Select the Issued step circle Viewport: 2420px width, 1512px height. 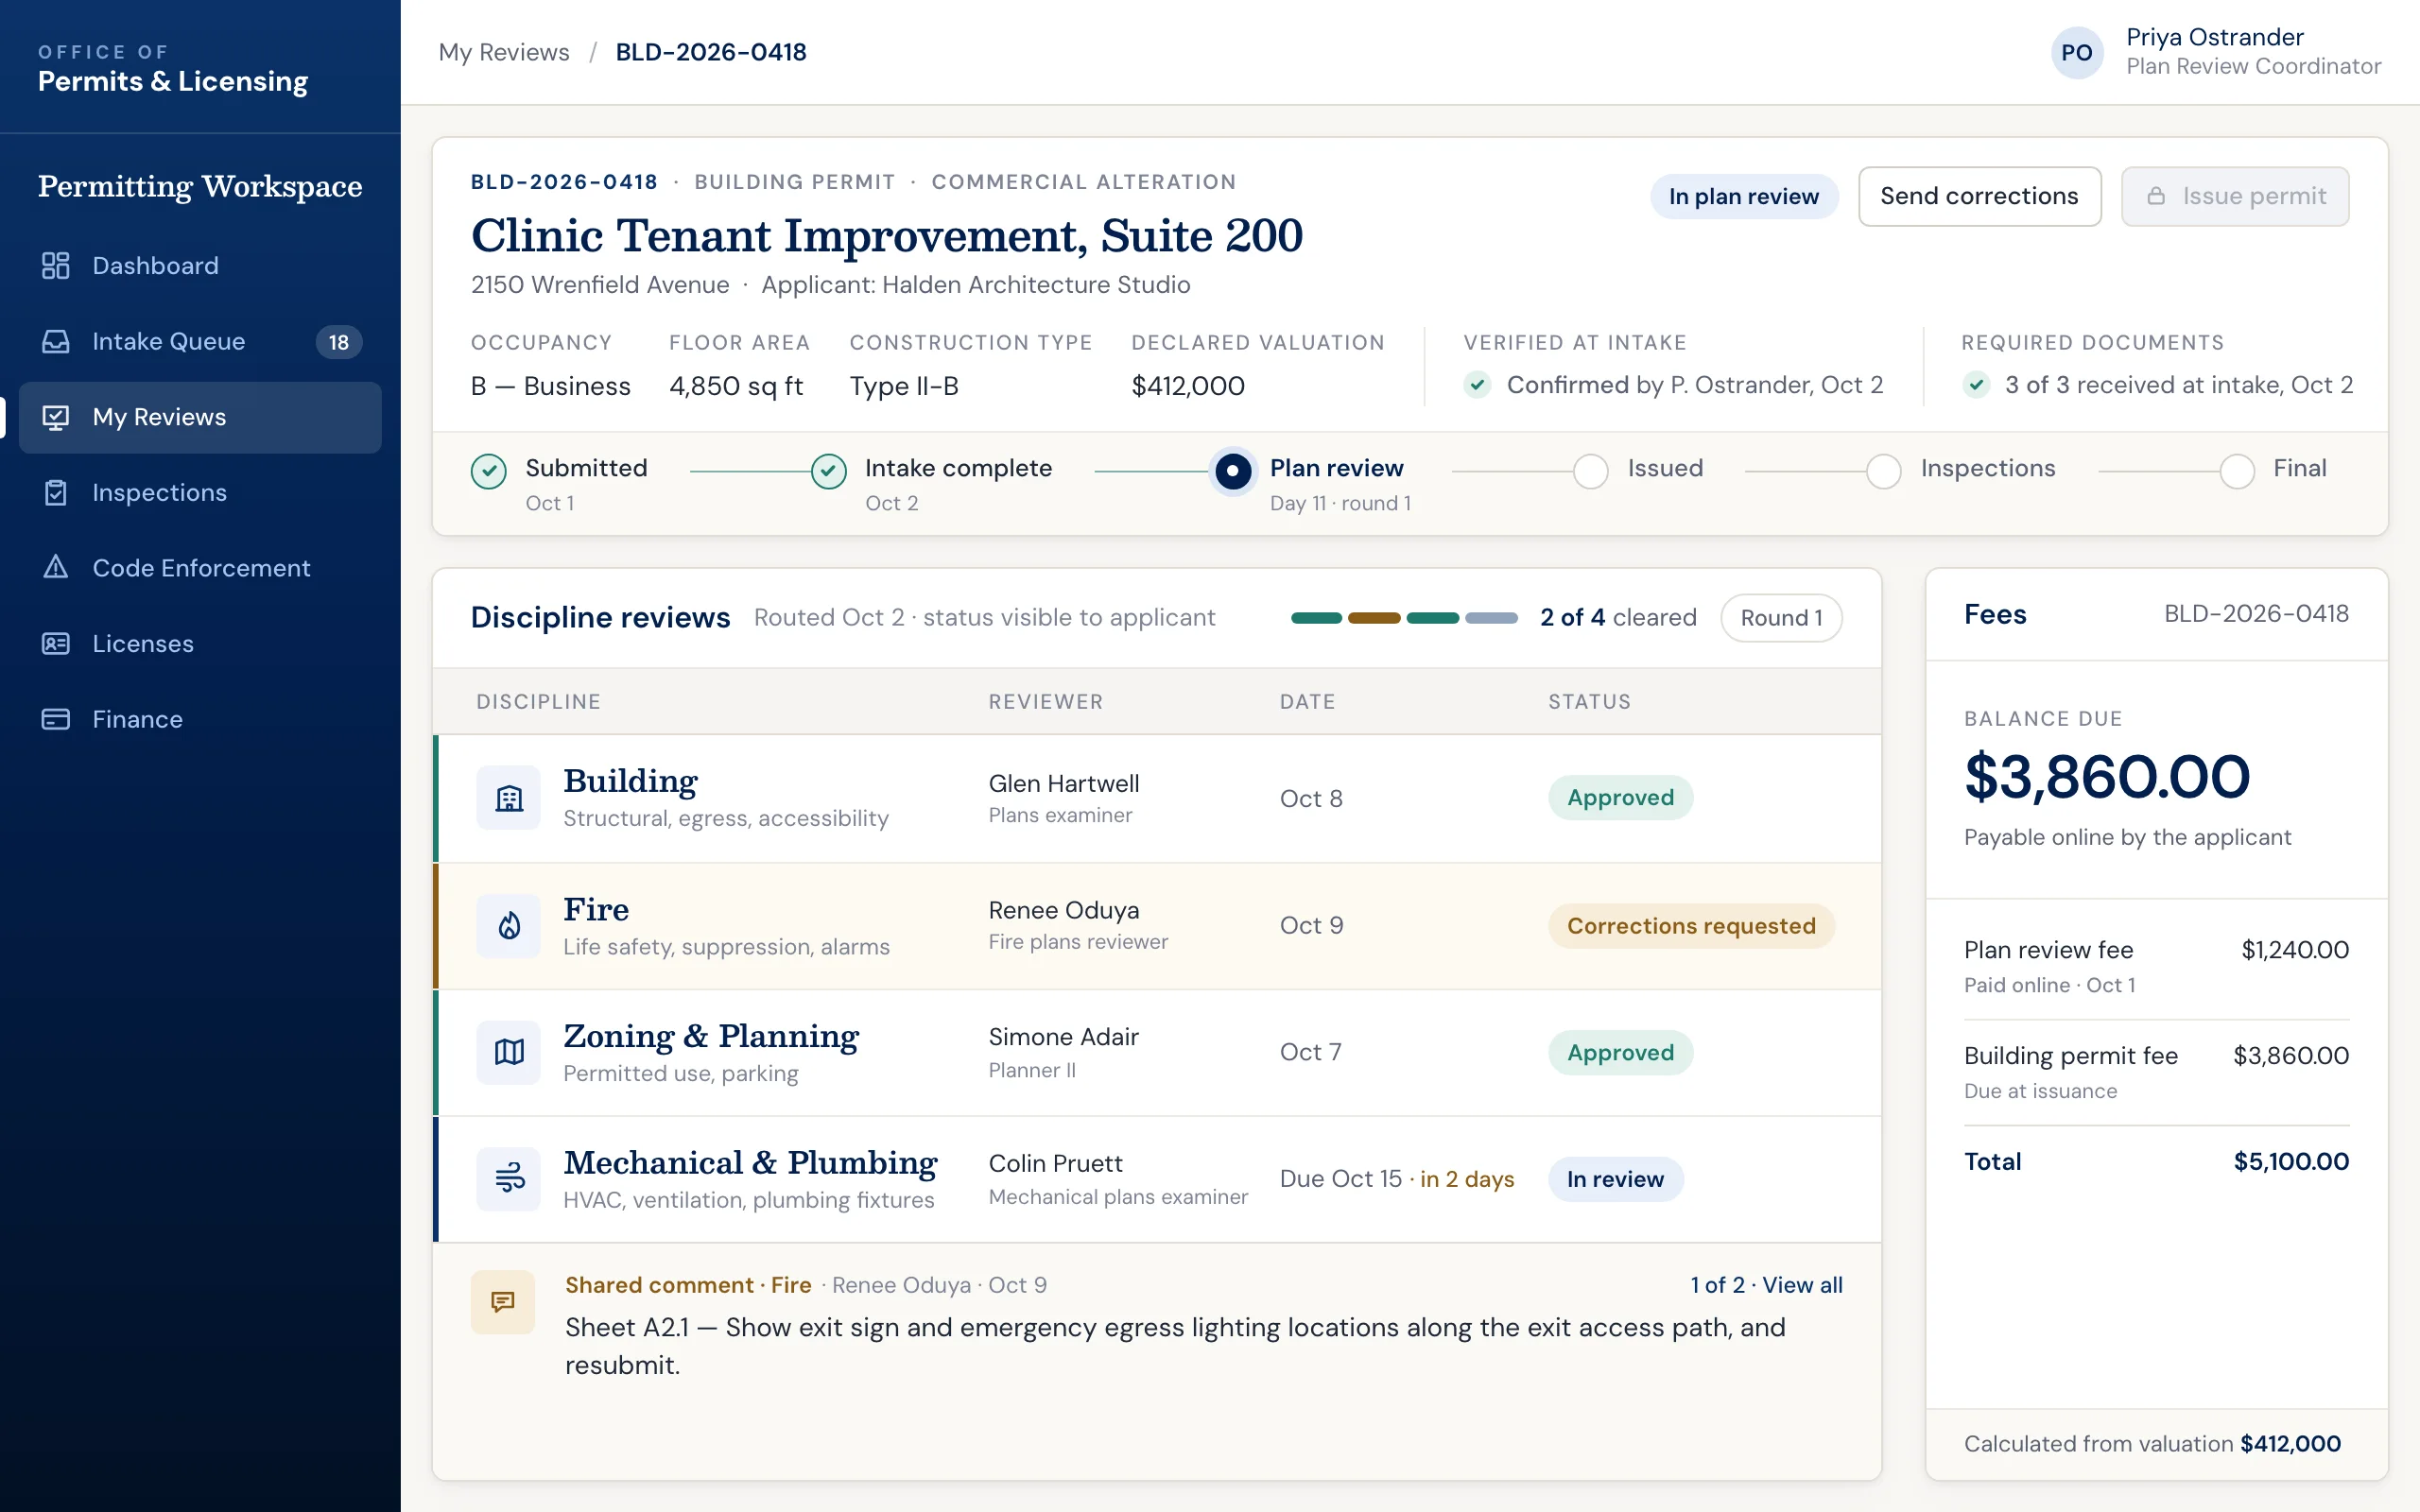tap(1591, 471)
